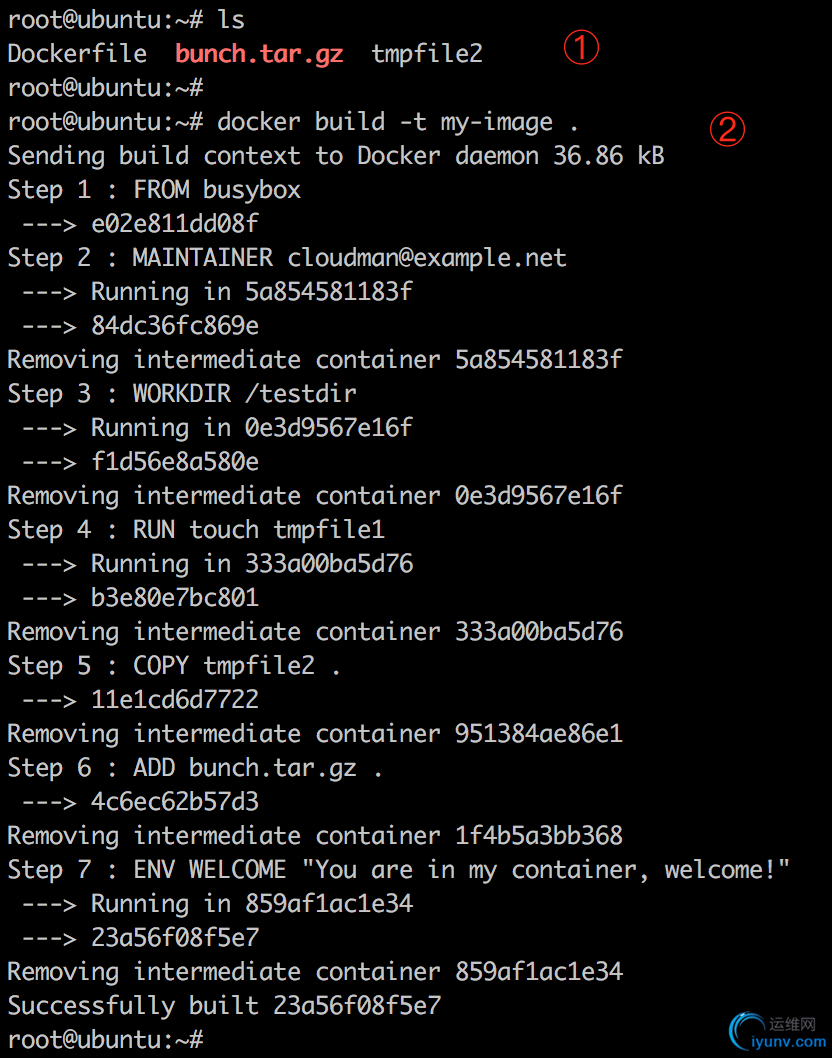Click the Step 1 FROM busybox line

(x=154, y=190)
